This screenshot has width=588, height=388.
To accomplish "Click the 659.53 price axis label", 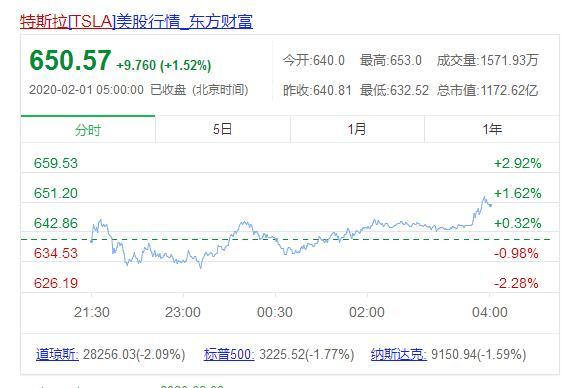I will (56, 163).
